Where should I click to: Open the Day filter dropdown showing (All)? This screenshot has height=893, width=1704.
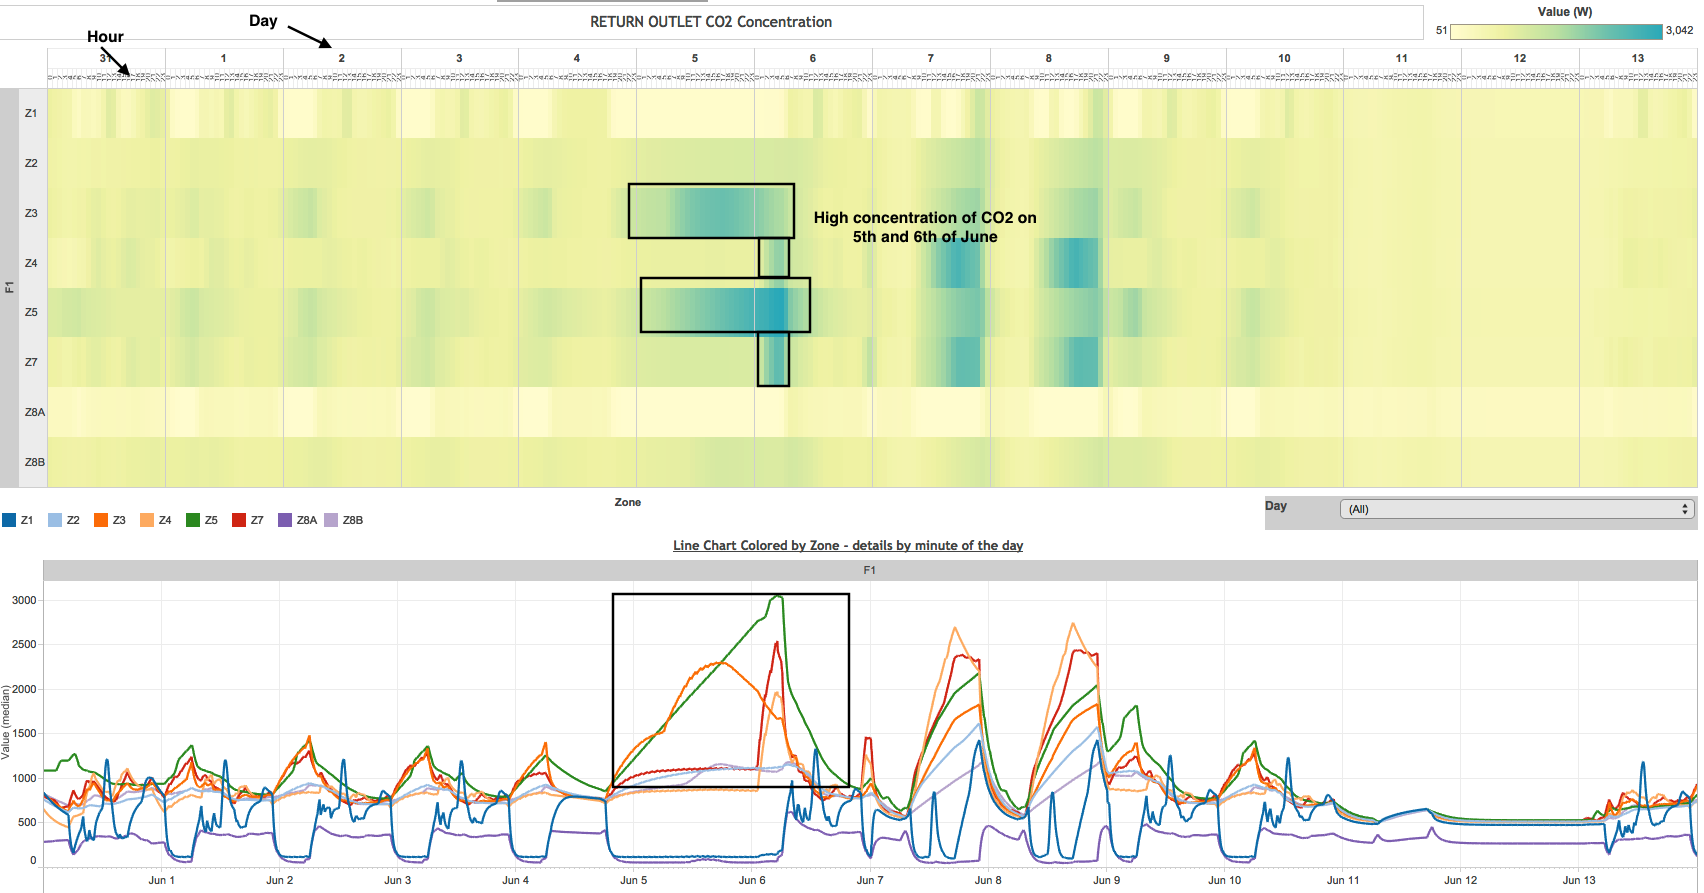coord(1510,510)
